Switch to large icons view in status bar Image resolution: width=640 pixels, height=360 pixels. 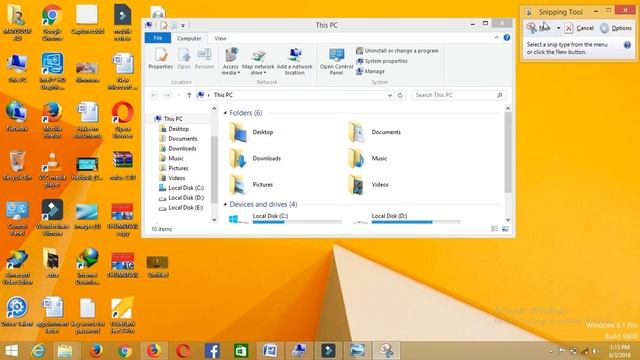click(x=505, y=229)
